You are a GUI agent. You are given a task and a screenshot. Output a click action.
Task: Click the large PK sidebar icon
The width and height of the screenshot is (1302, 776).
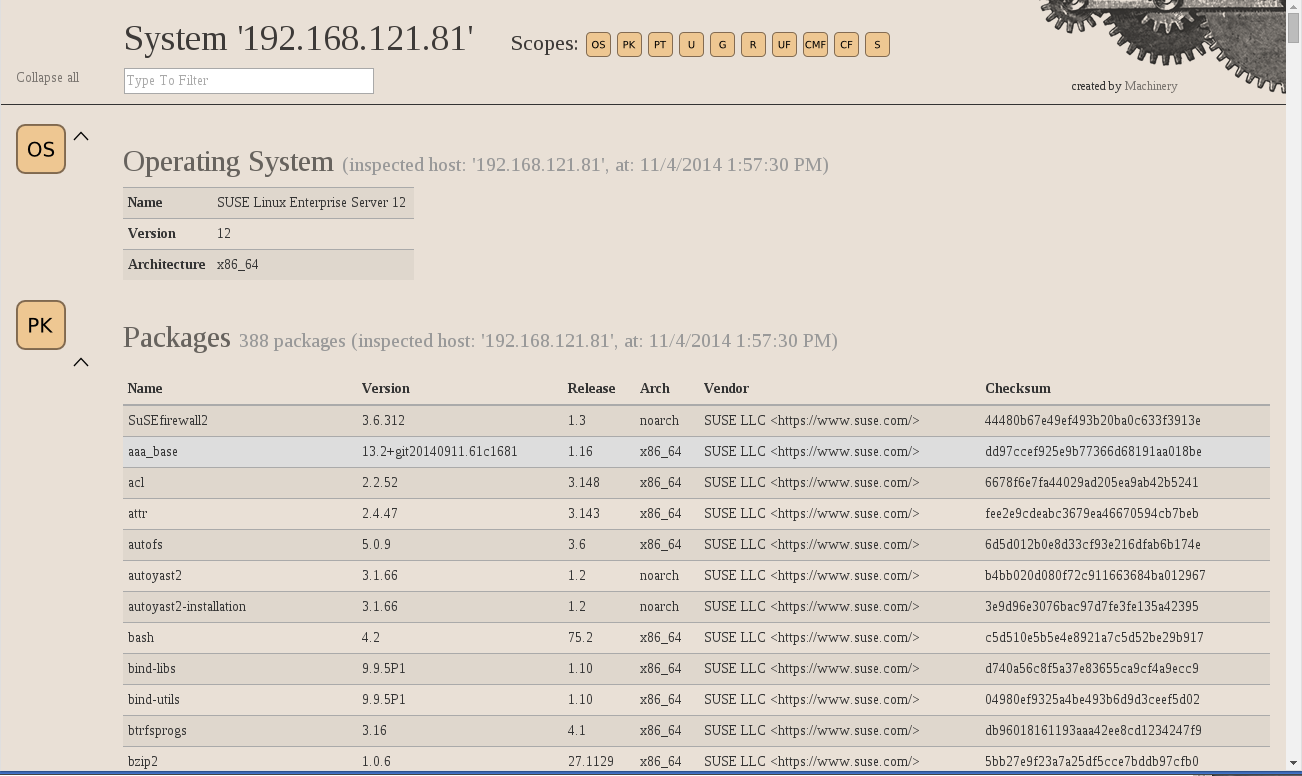click(x=41, y=325)
